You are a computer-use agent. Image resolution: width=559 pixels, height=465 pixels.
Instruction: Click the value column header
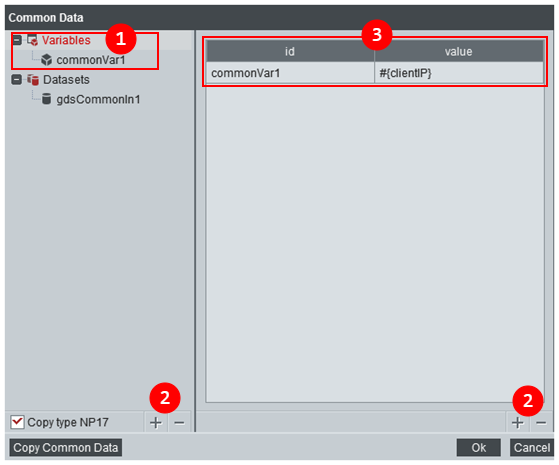point(458,51)
